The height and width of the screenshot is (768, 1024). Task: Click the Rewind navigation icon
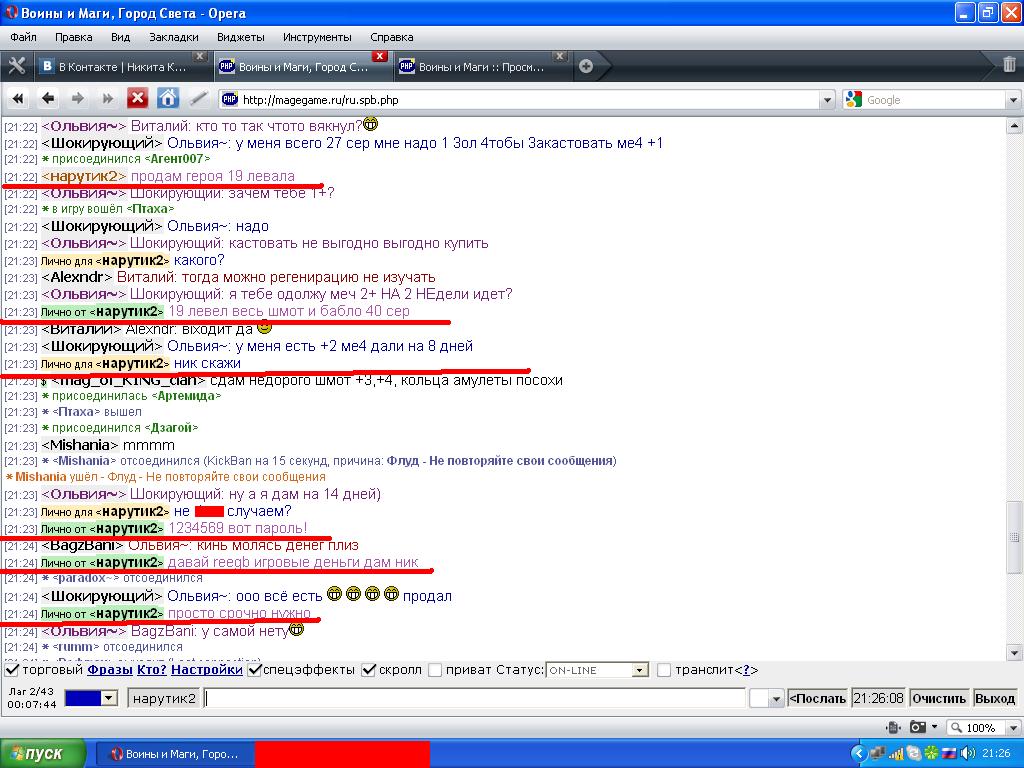click(17, 98)
